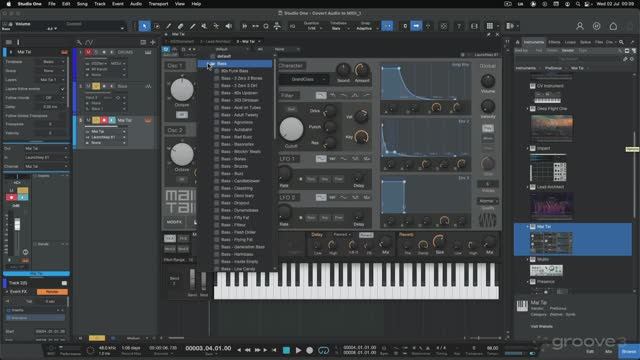Open the Song menu
The image size is (640, 360).
82,4
